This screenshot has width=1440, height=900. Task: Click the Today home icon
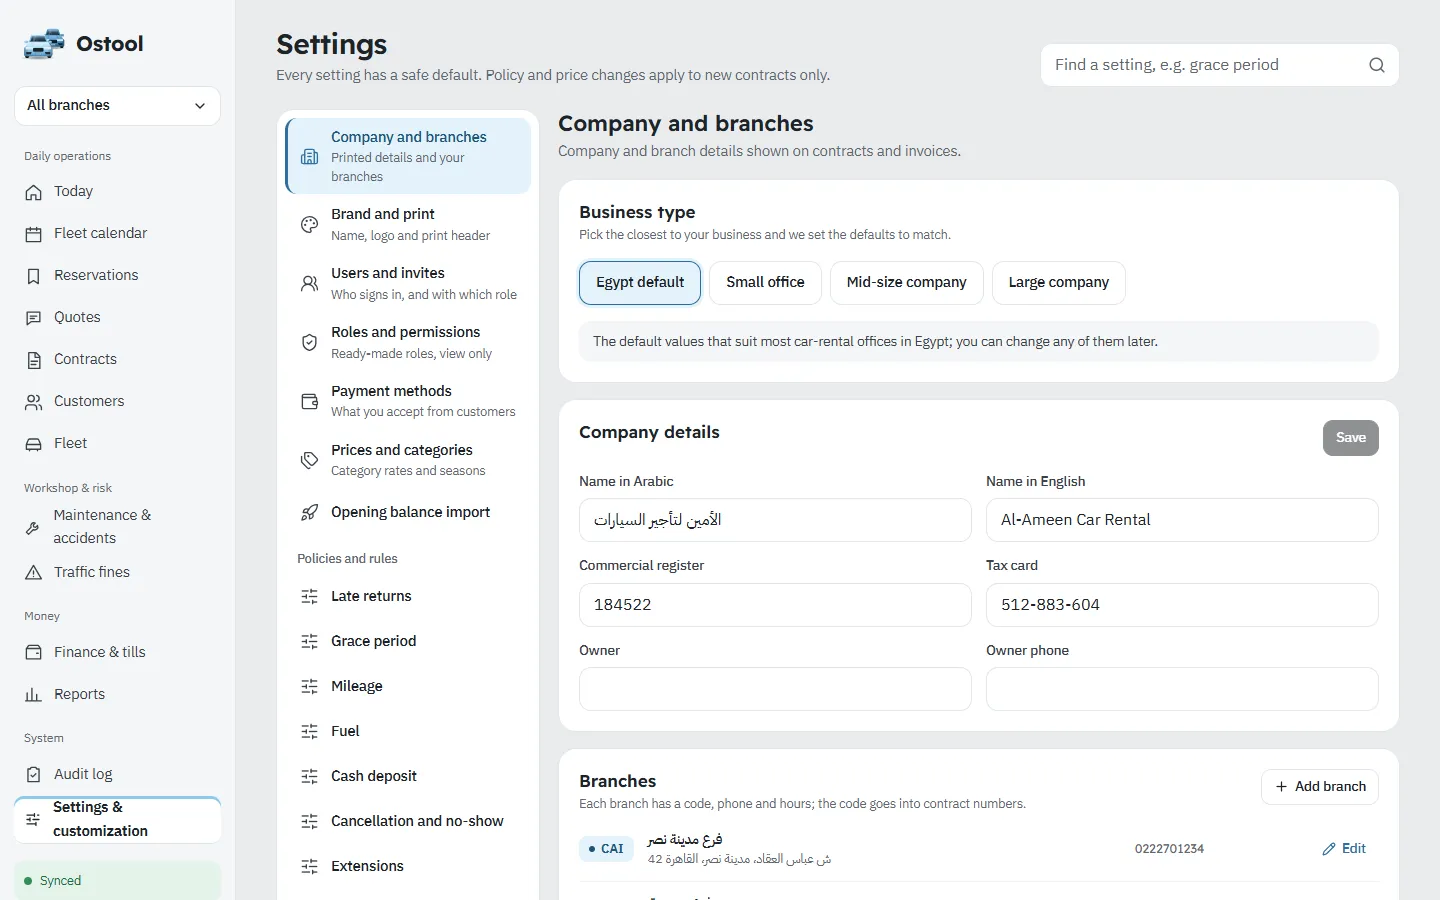[34, 192]
